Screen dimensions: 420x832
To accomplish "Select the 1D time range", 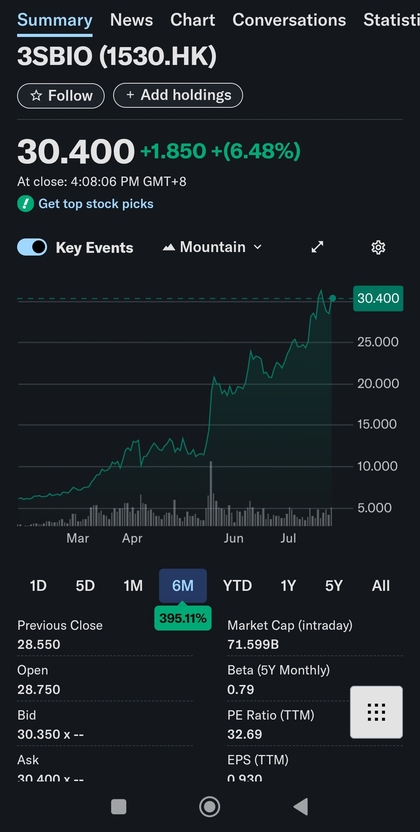I will pyautogui.click(x=38, y=586).
